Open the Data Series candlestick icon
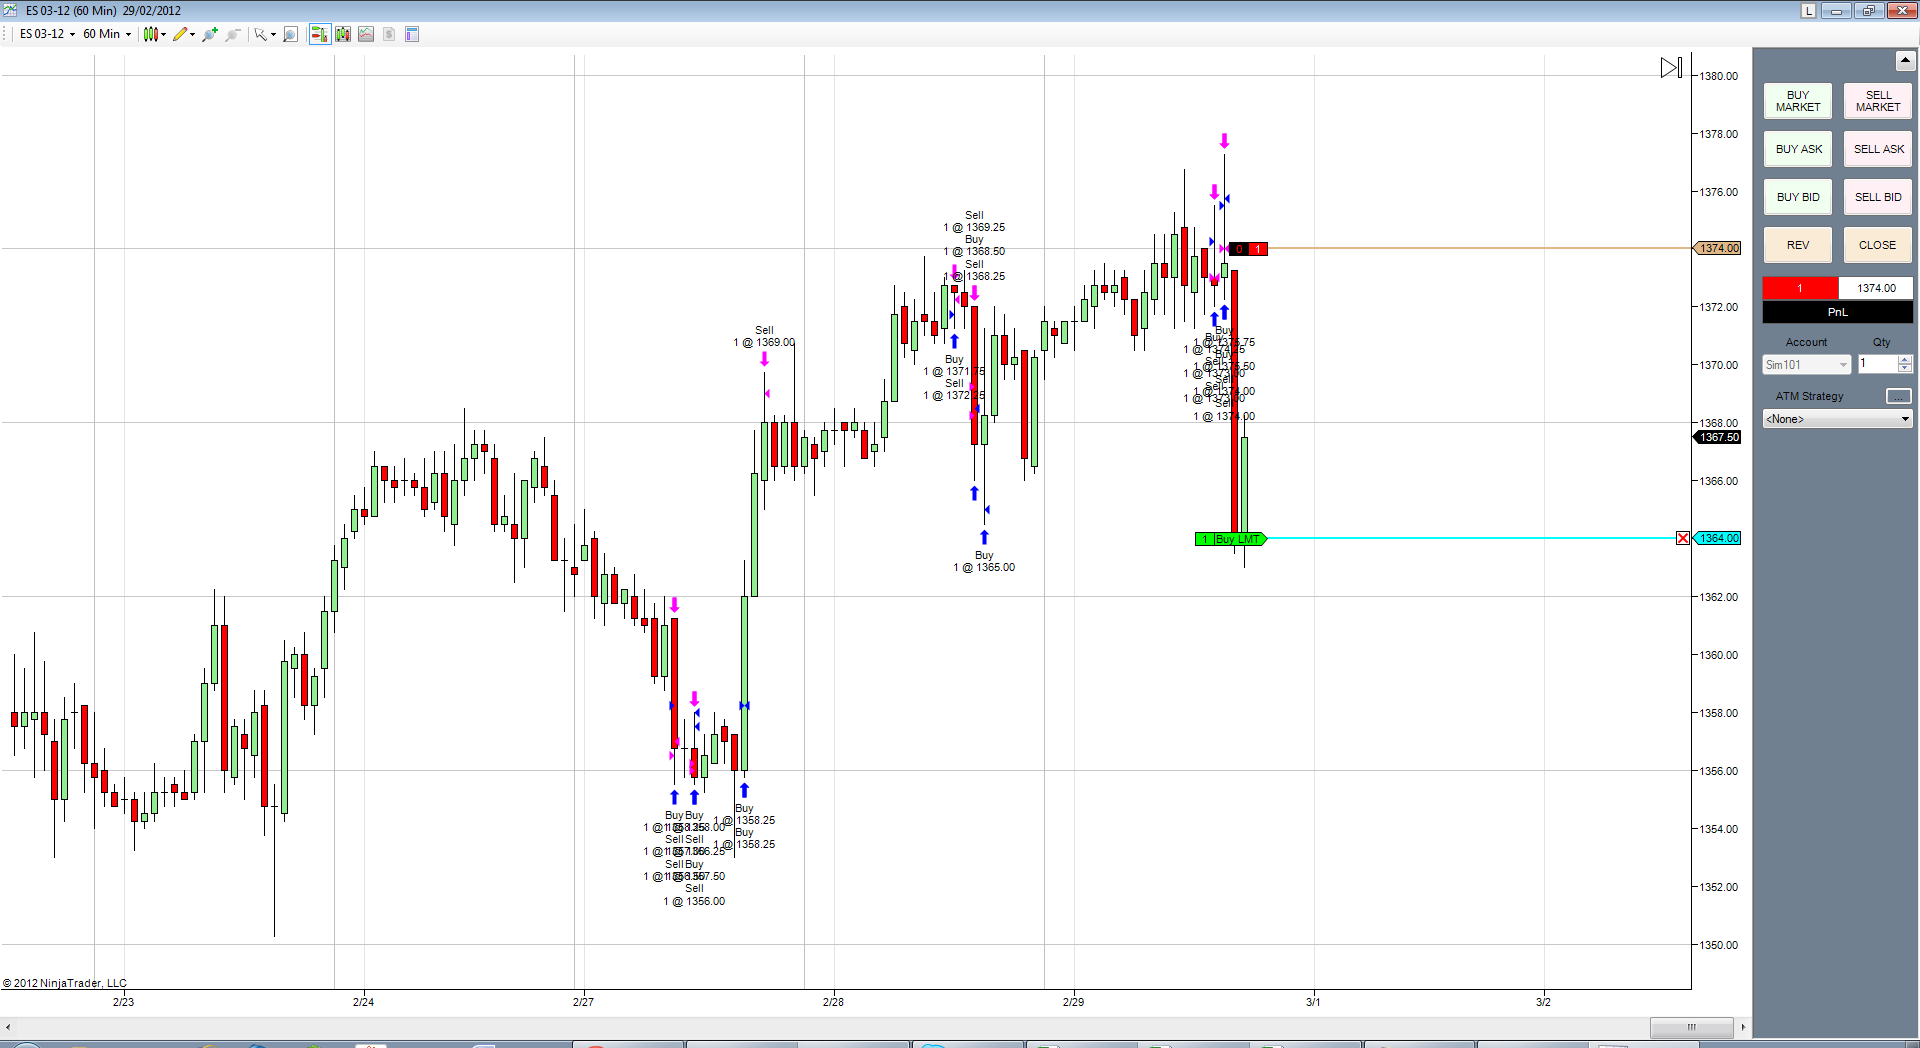 343,34
